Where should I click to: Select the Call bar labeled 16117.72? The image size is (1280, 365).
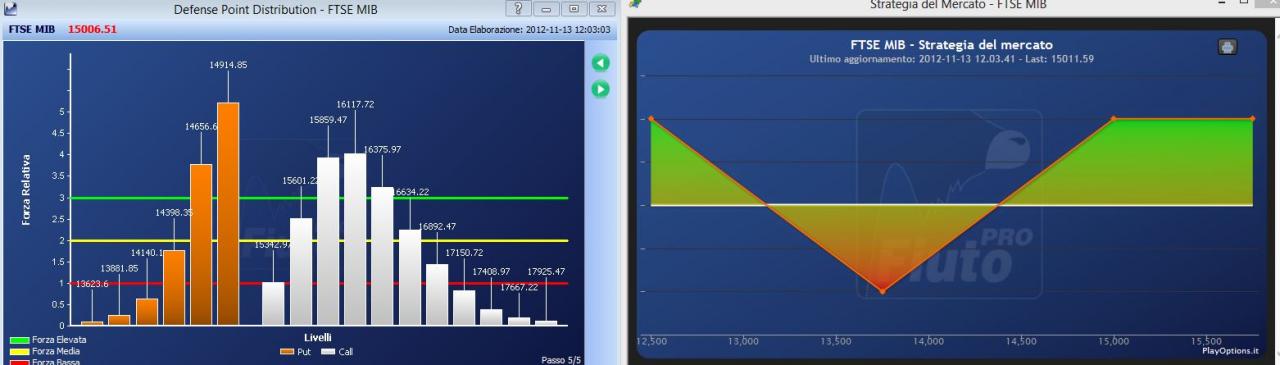point(355,239)
